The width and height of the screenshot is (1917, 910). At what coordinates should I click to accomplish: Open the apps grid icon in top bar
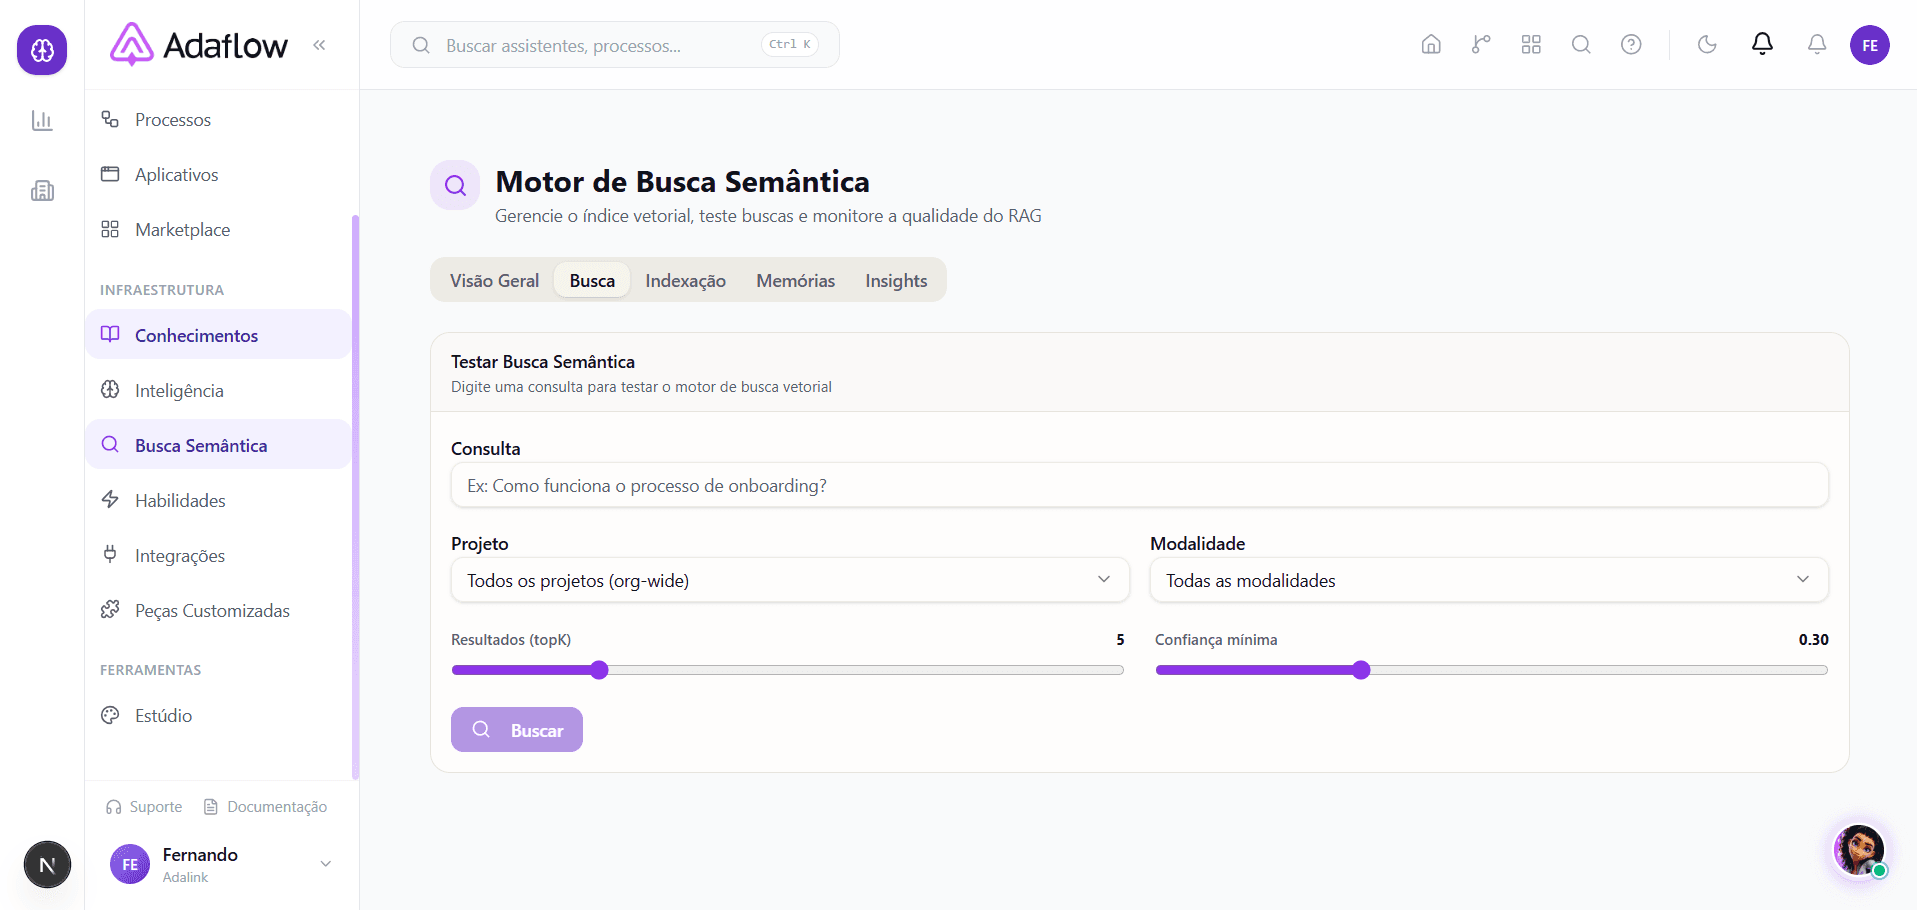click(1531, 45)
